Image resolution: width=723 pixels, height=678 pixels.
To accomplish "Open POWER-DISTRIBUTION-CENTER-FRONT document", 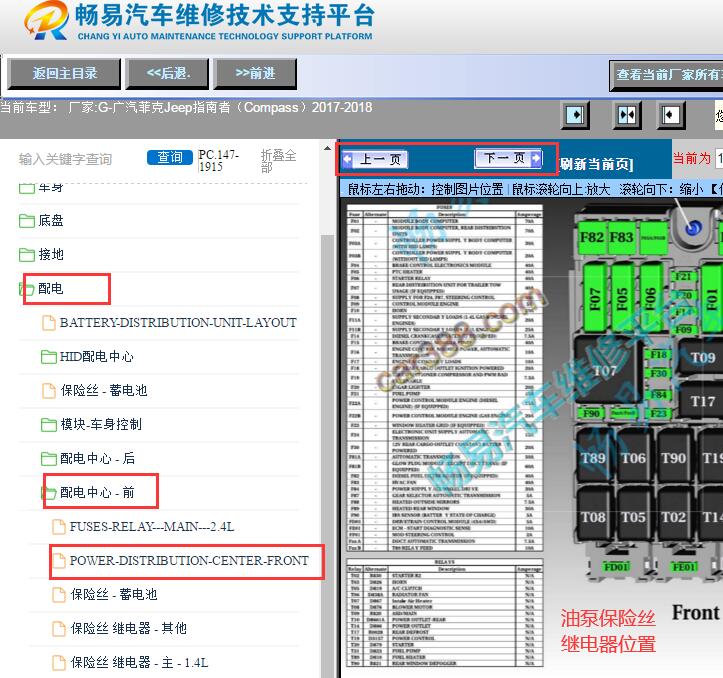I will click(189, 561).
